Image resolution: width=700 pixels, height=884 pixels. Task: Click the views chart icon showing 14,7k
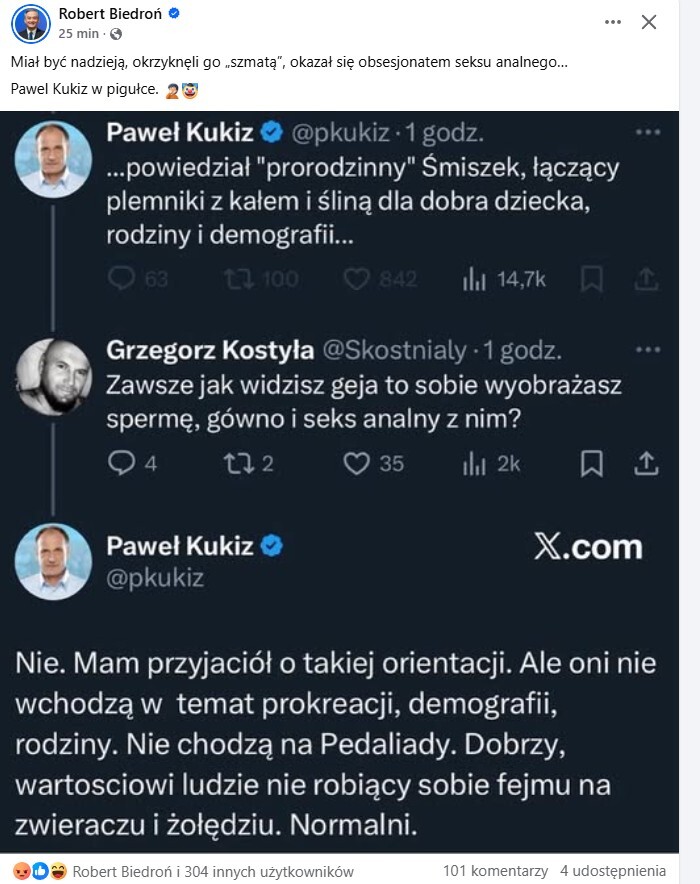473,279
